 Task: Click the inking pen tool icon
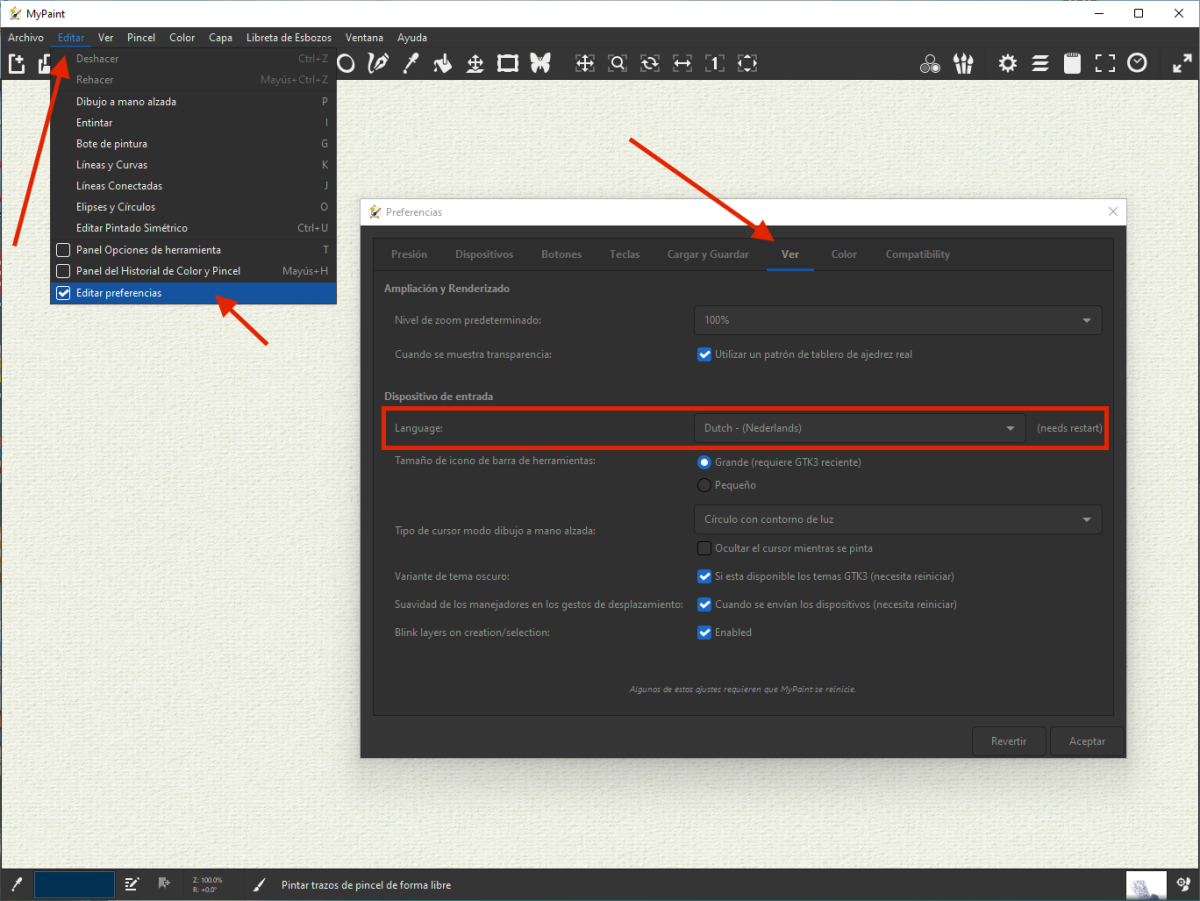coord(378,63)
